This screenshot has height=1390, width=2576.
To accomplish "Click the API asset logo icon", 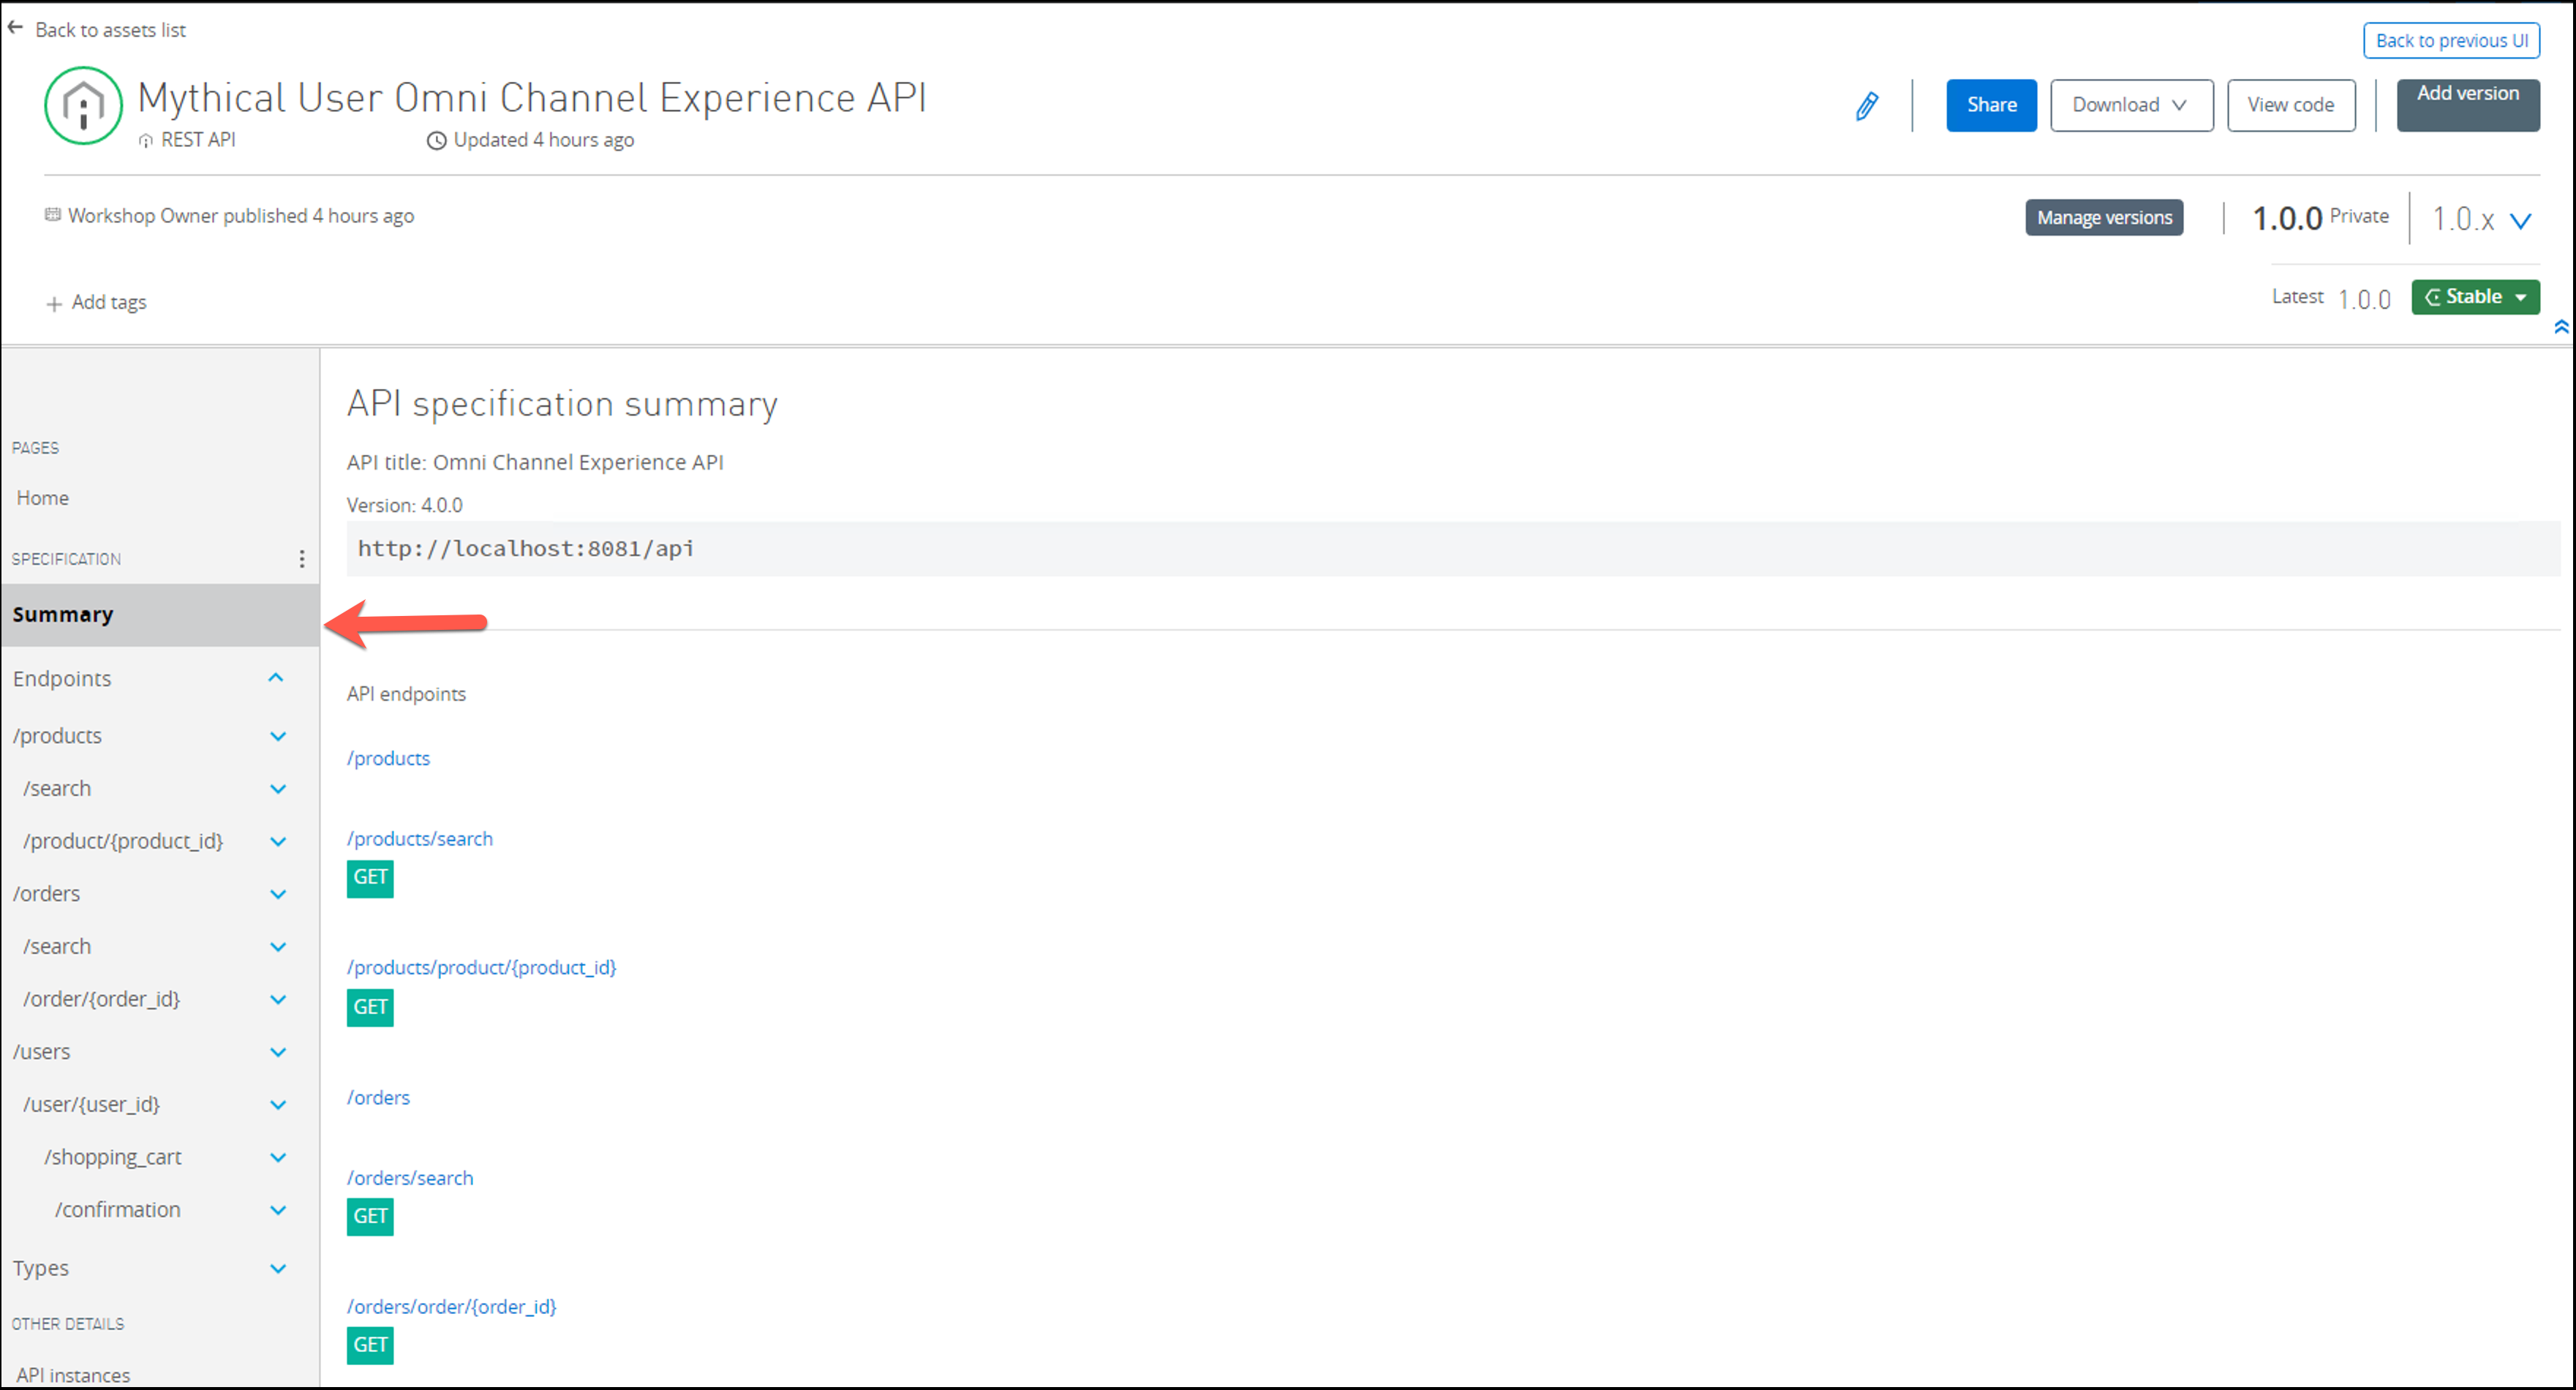I will click(83, 106).
